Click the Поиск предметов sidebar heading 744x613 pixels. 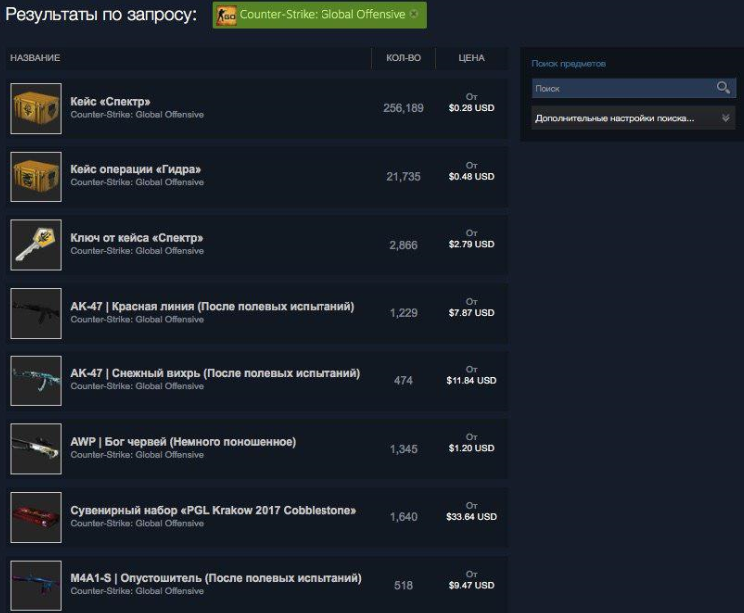tap(568, 64)
